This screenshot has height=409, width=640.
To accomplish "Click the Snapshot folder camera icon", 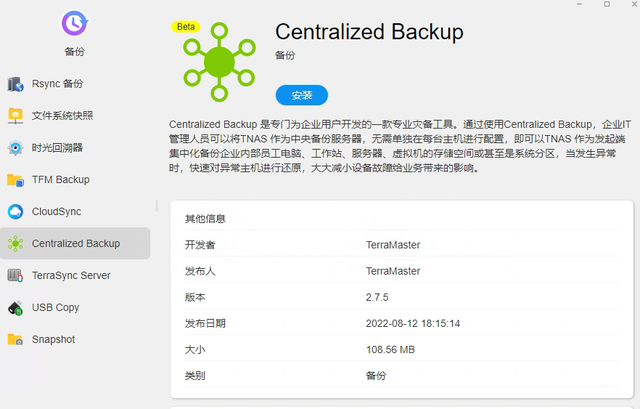I will [16, 340].
